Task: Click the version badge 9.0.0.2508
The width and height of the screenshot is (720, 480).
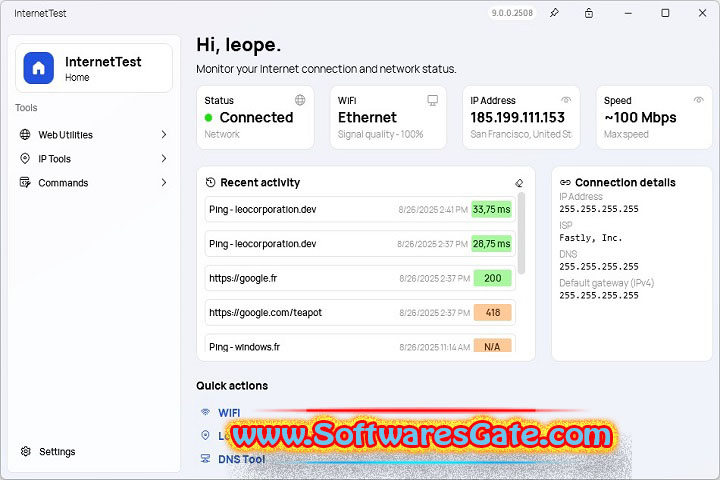Action: point(512,13)
